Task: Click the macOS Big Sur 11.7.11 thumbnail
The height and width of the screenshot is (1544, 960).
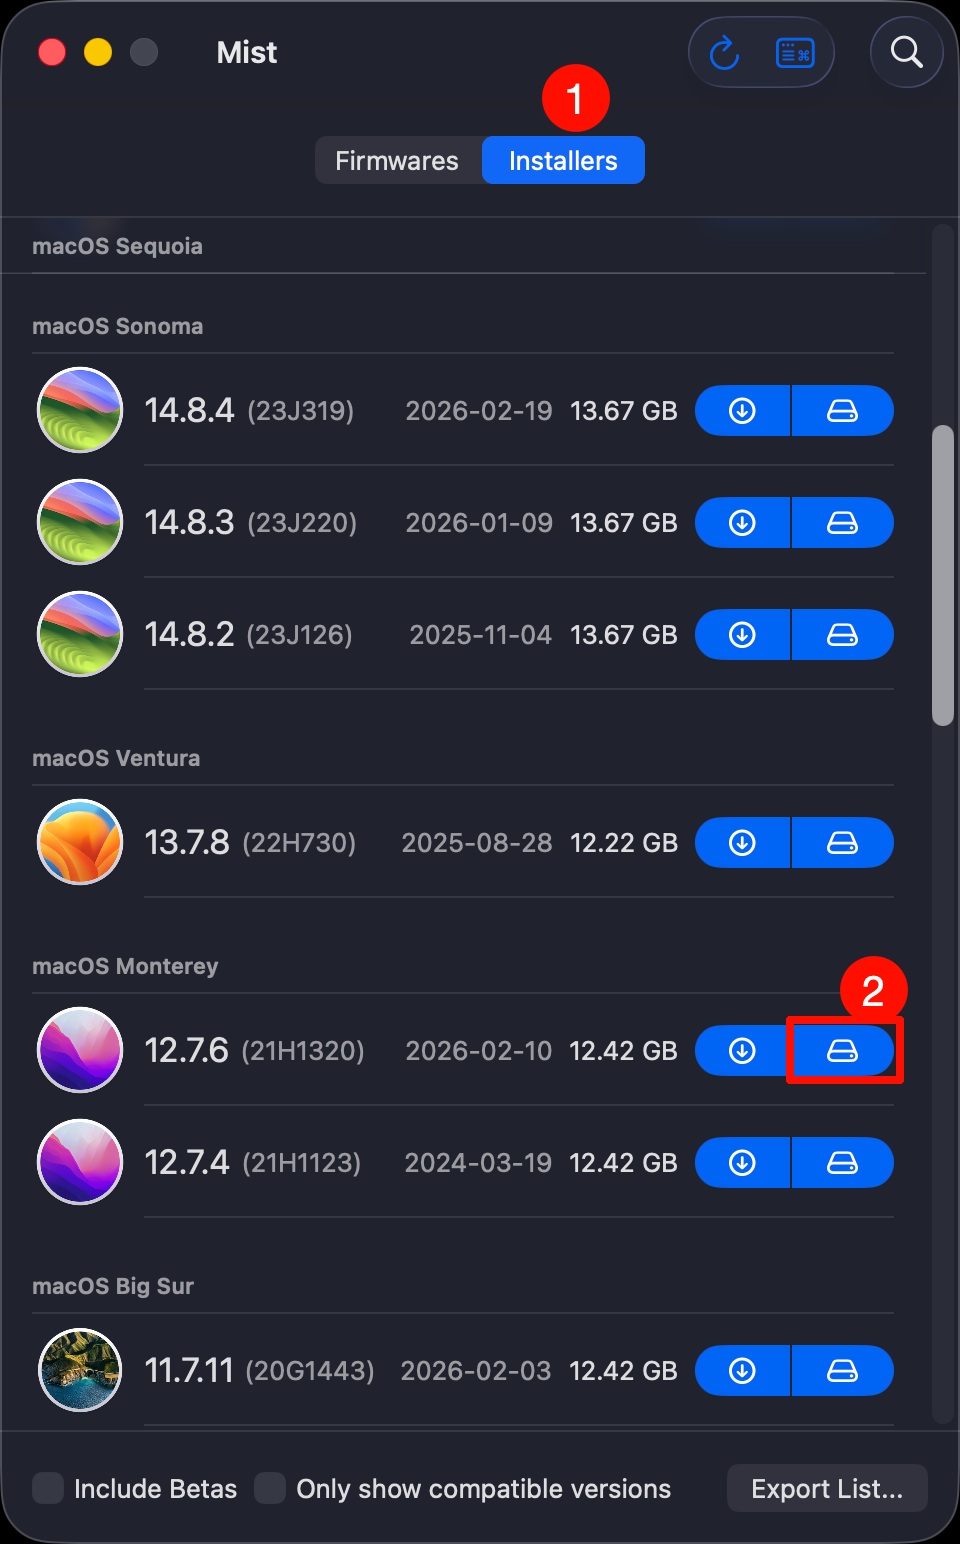Action: click(80, 1370)
